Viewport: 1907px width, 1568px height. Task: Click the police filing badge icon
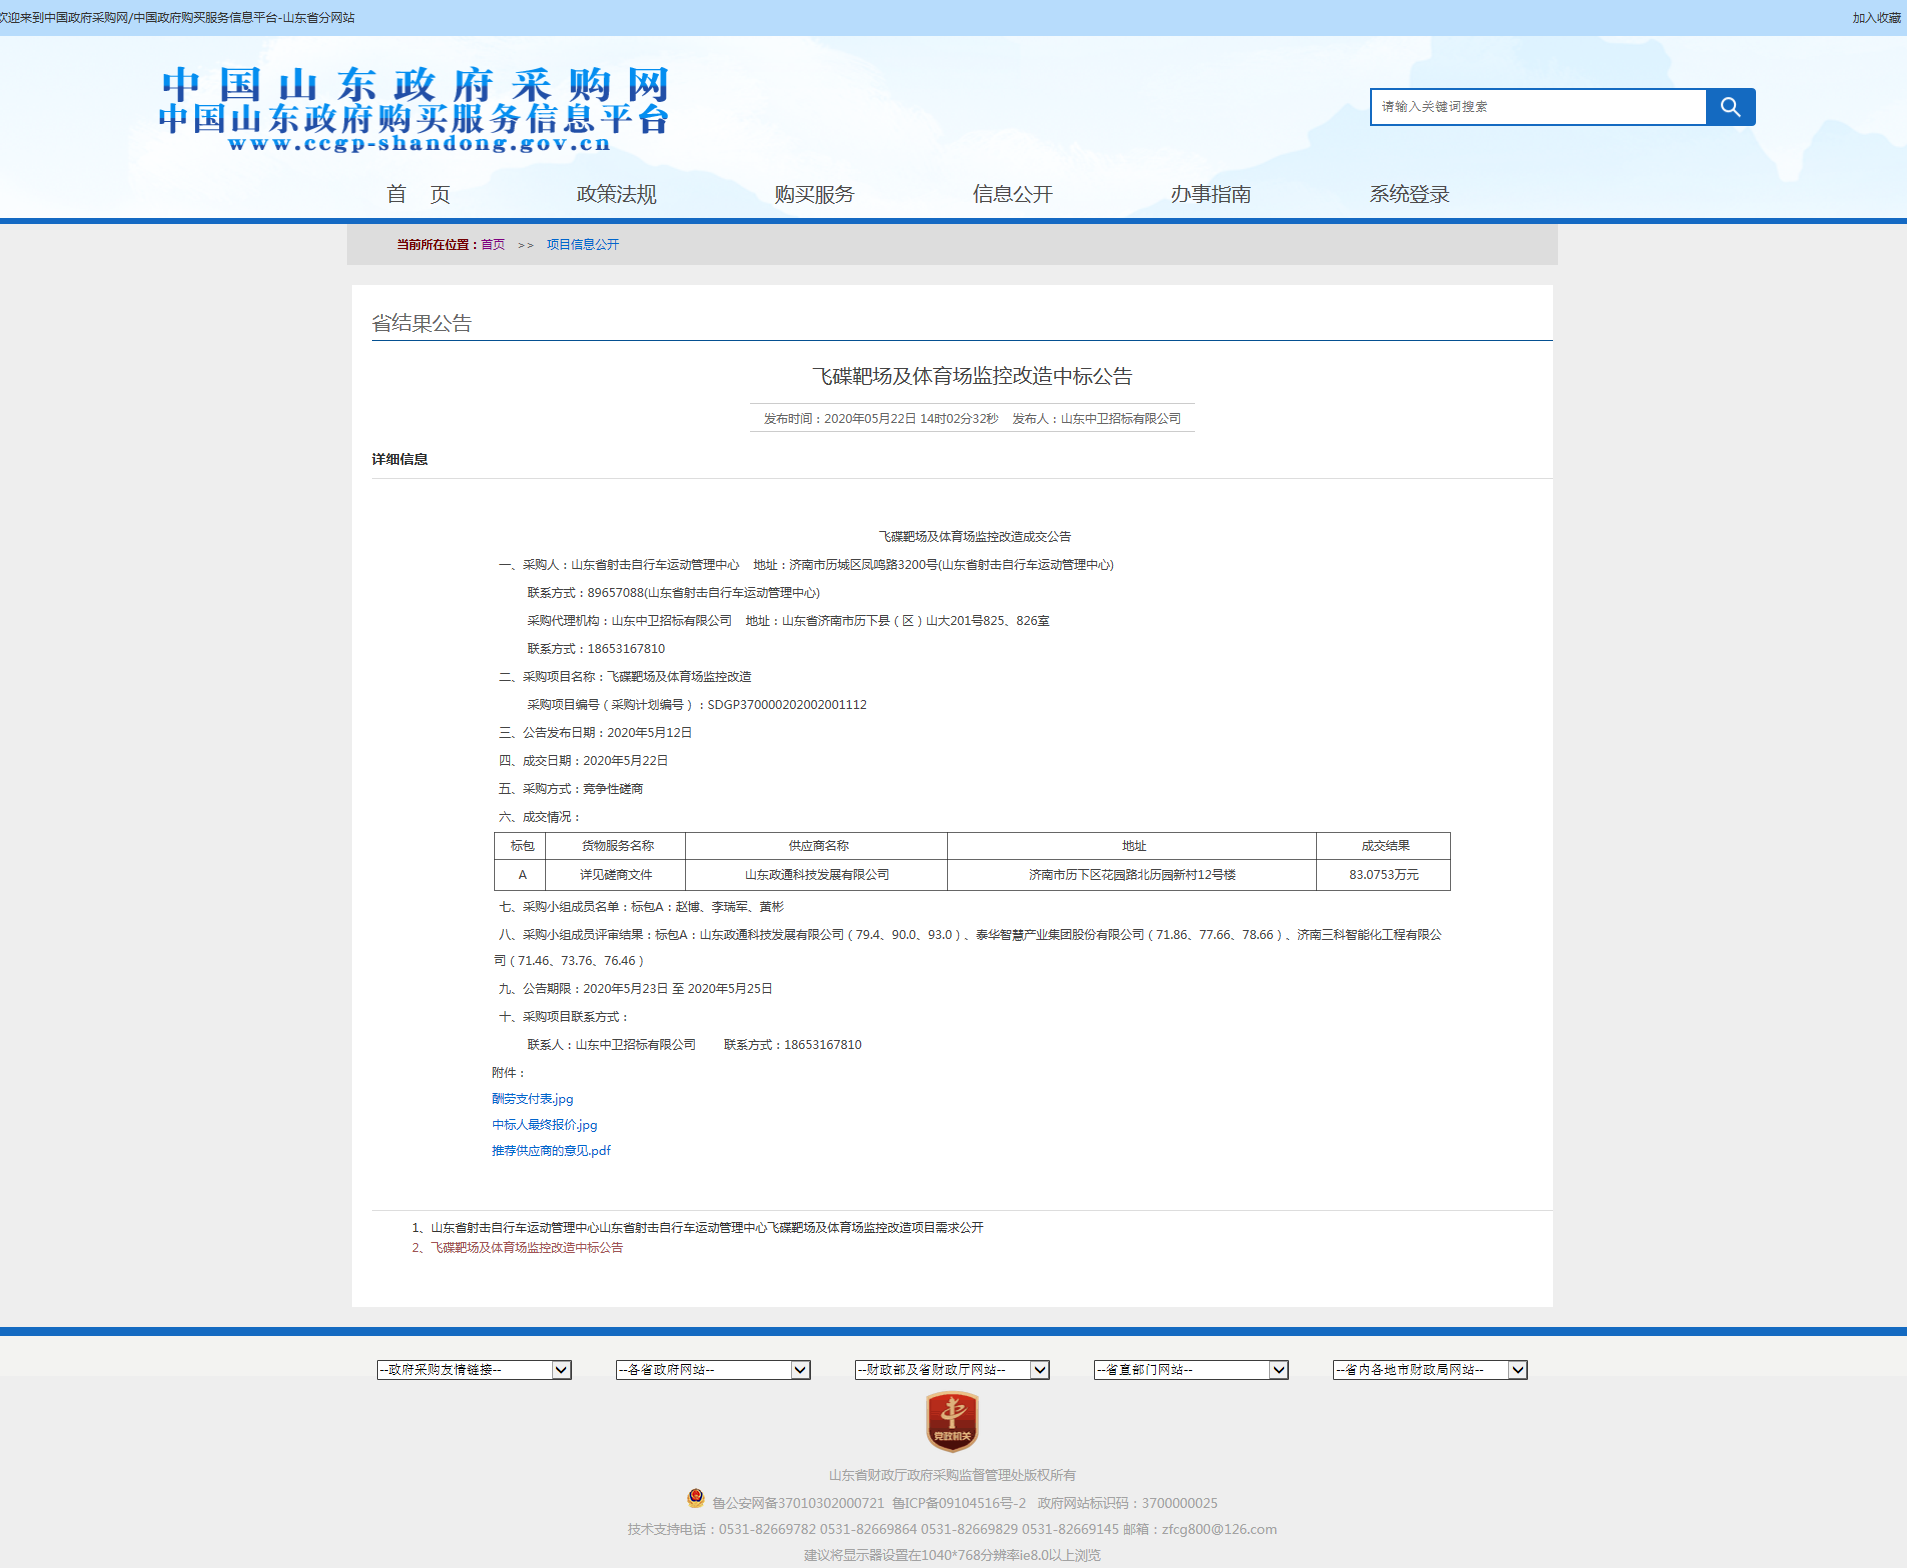pos(696,1498)
